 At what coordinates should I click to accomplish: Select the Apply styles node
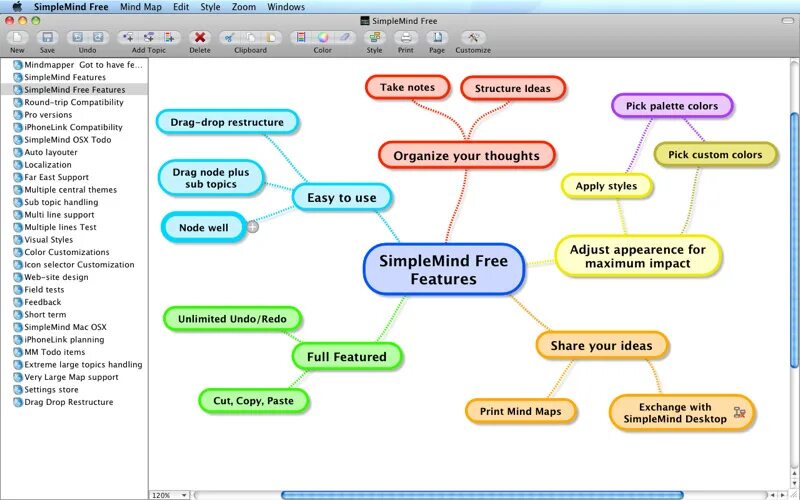(x=606, y=186)
